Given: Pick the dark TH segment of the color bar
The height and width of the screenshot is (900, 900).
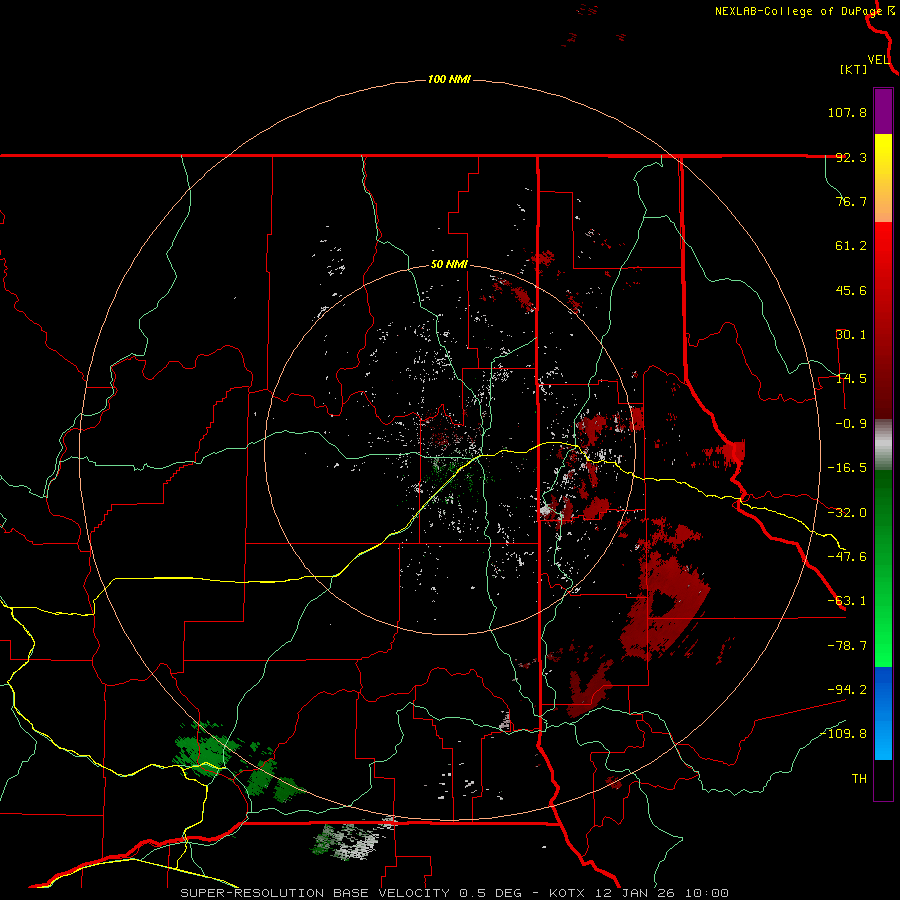Looking at the screenshot, I should pos(883,779).
